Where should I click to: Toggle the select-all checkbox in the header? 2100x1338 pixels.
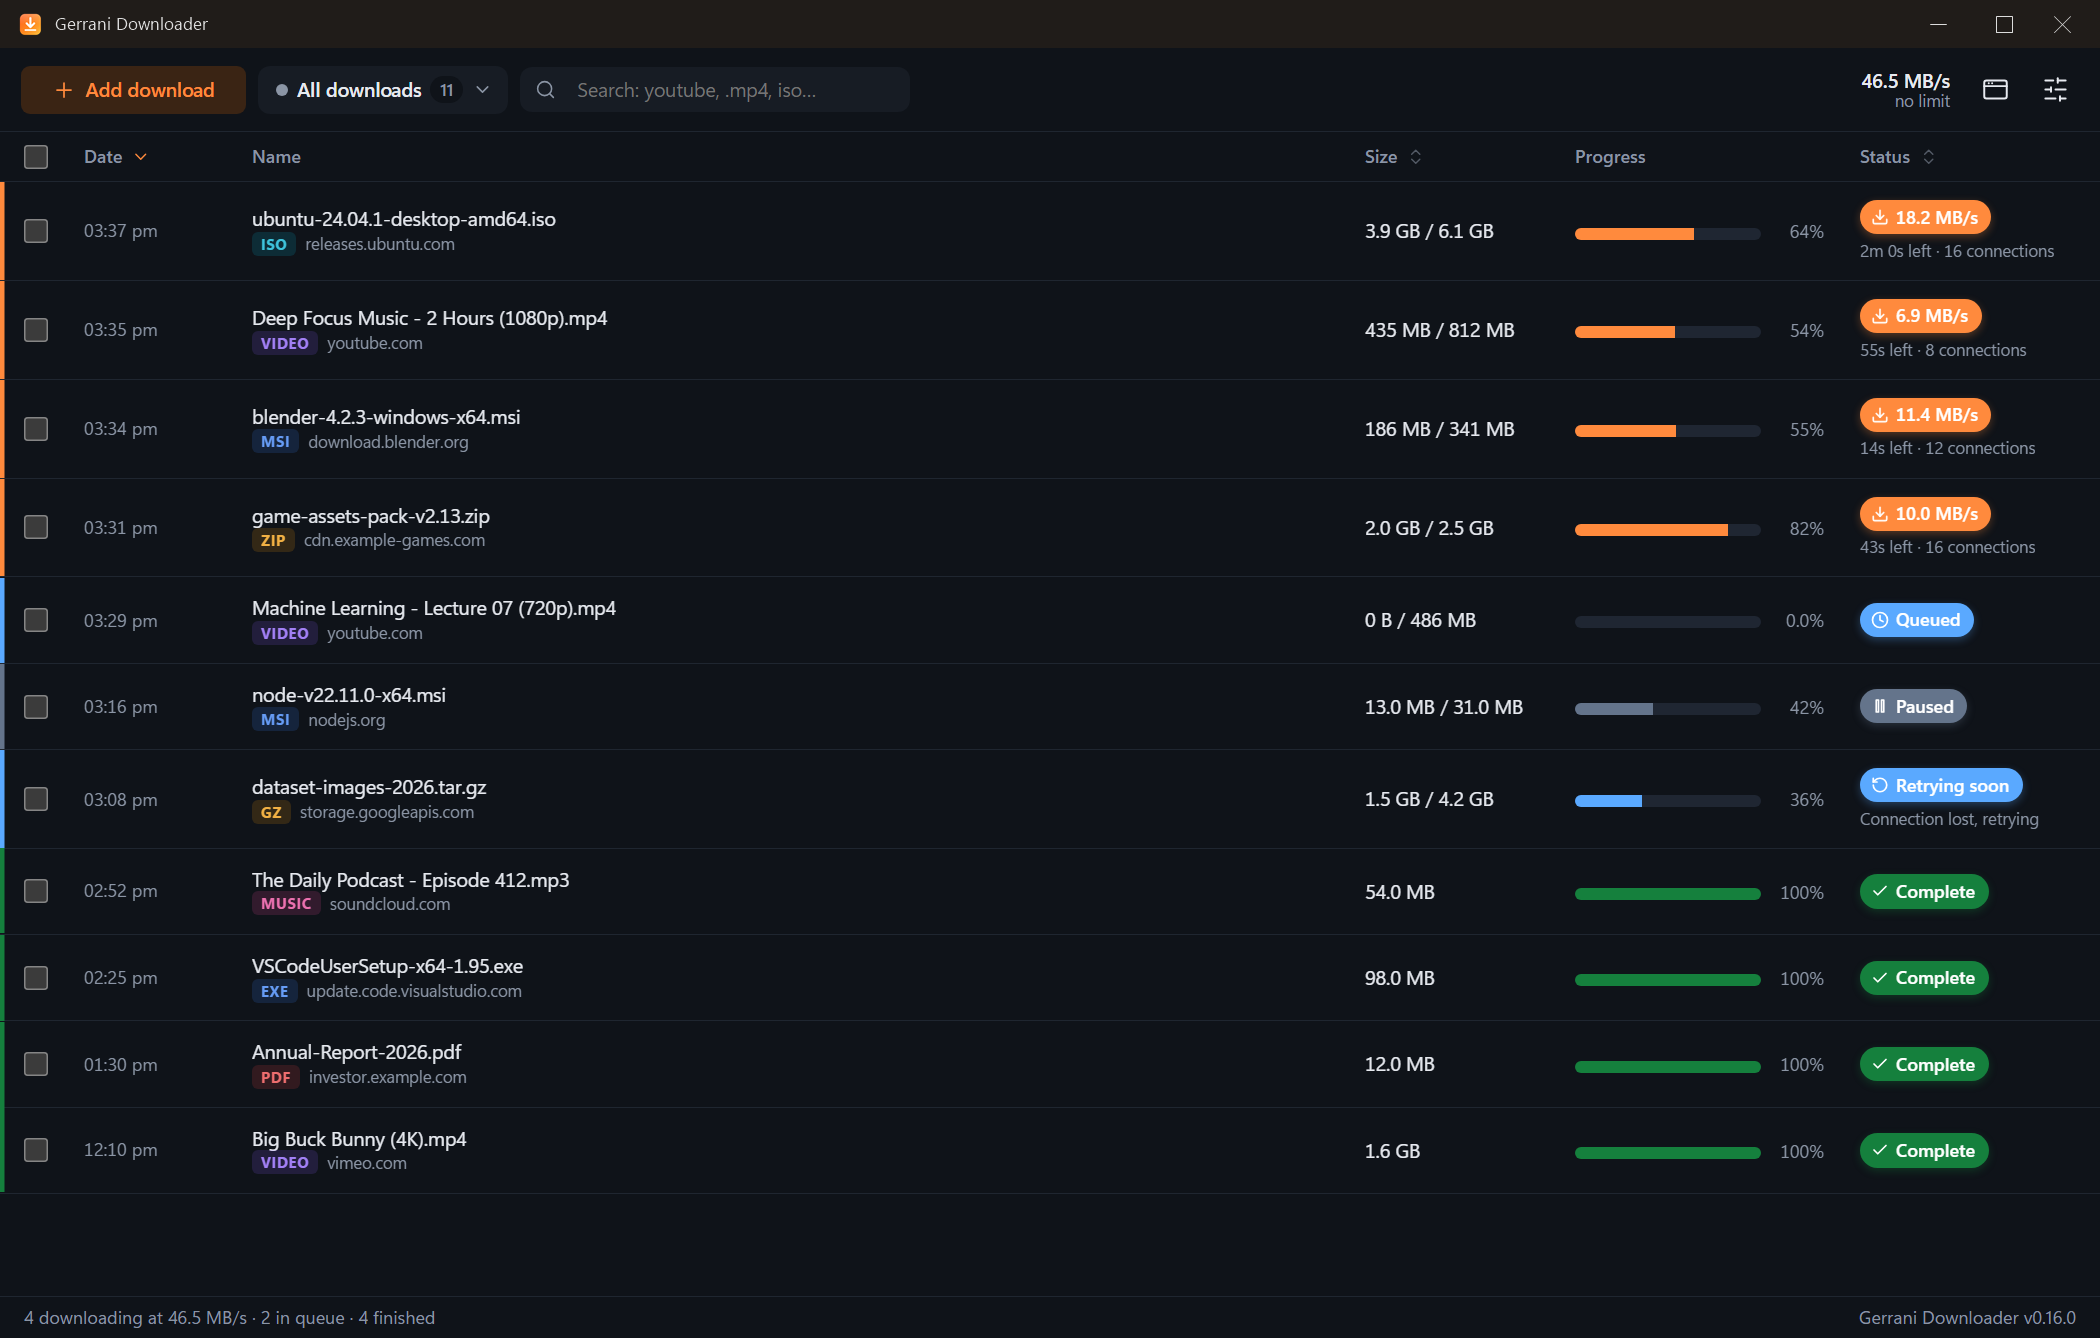click(x=36, y=157)
